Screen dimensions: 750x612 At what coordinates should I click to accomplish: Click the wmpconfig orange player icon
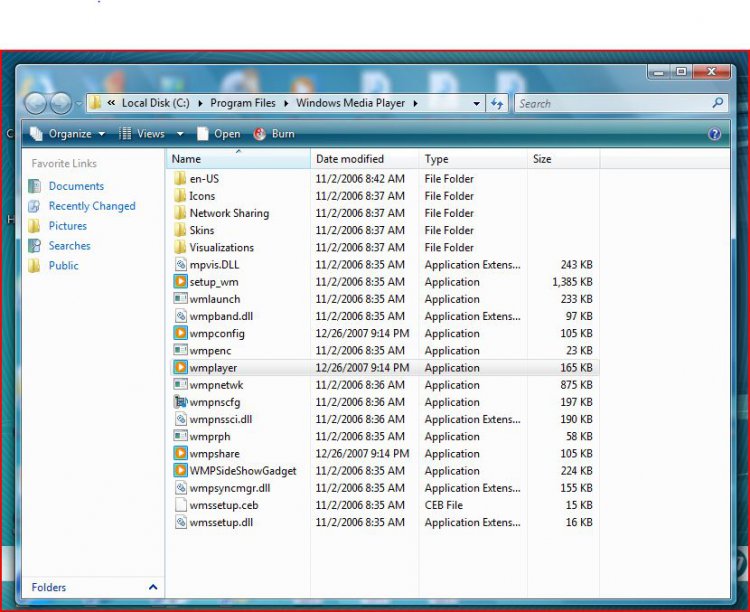coord(180,333)
